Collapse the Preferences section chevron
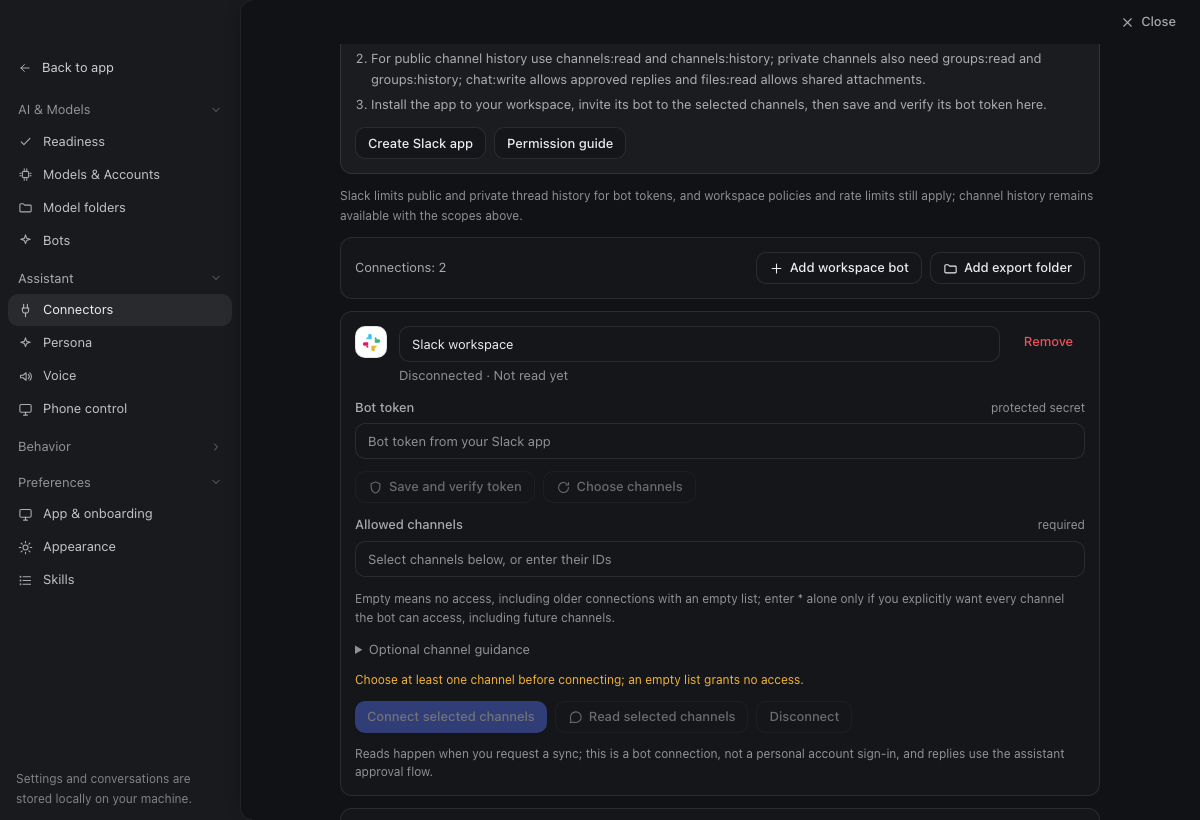The image size is (1200, 820). click(x=216, y=483)
